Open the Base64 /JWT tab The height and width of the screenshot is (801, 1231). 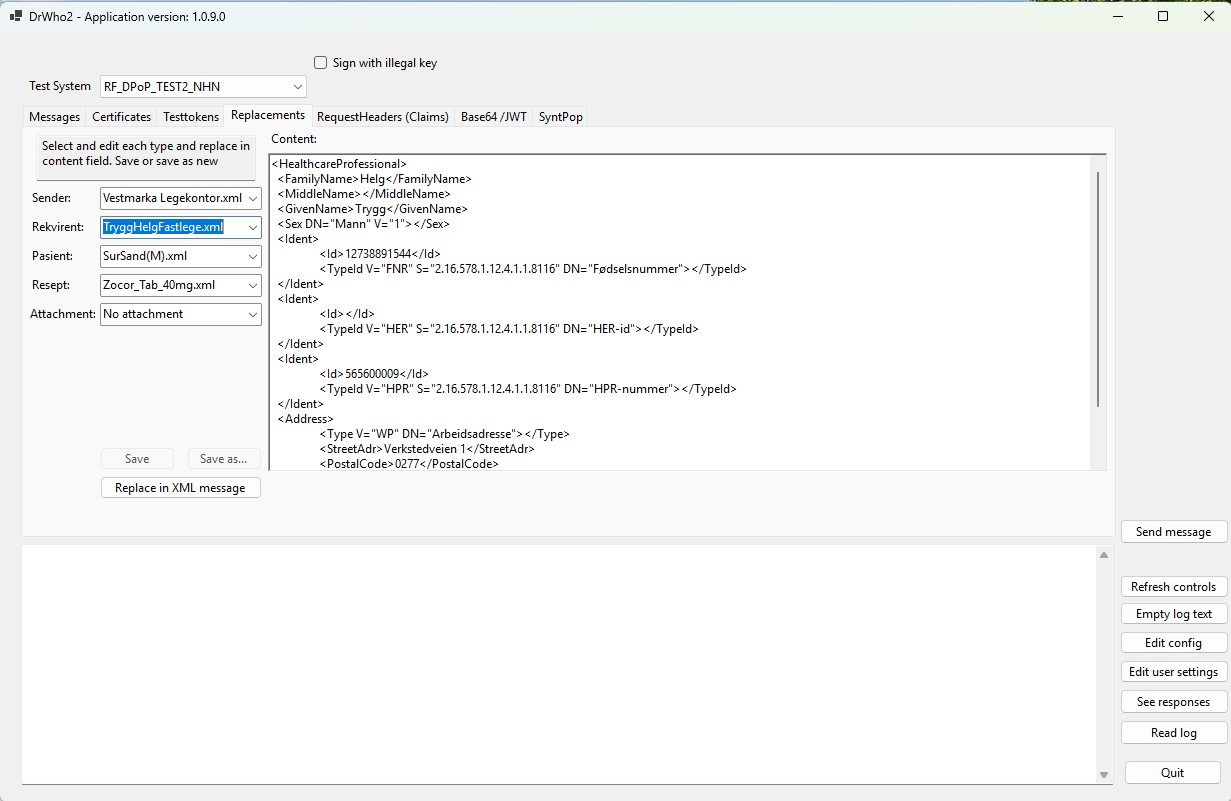[493, 117]
